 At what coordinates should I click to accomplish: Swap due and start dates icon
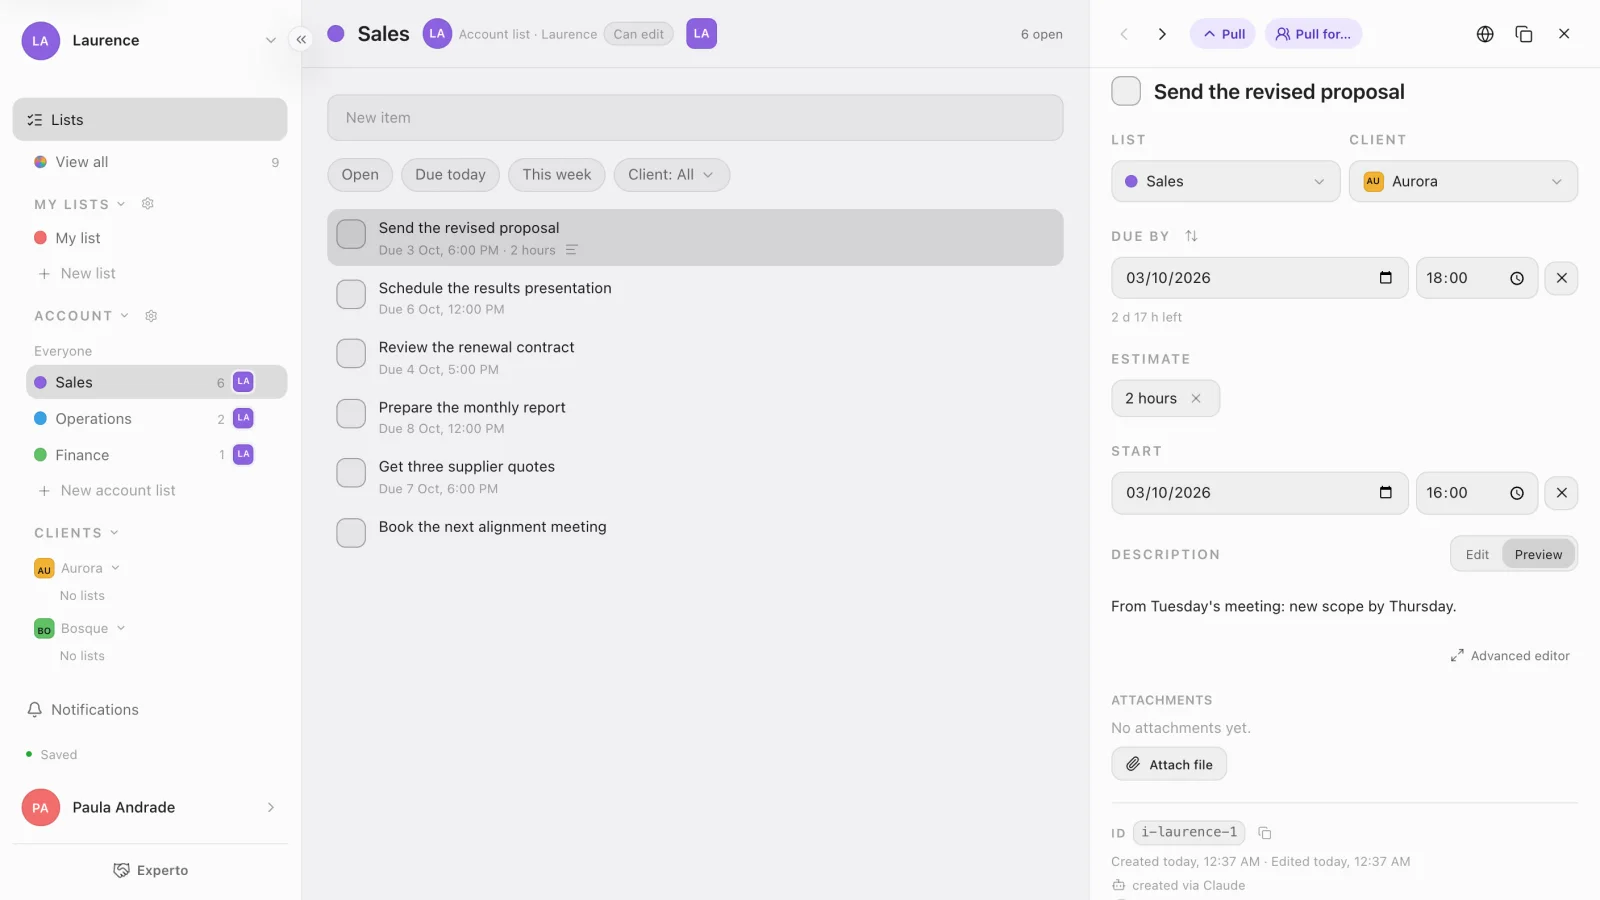click(1191, 236)
